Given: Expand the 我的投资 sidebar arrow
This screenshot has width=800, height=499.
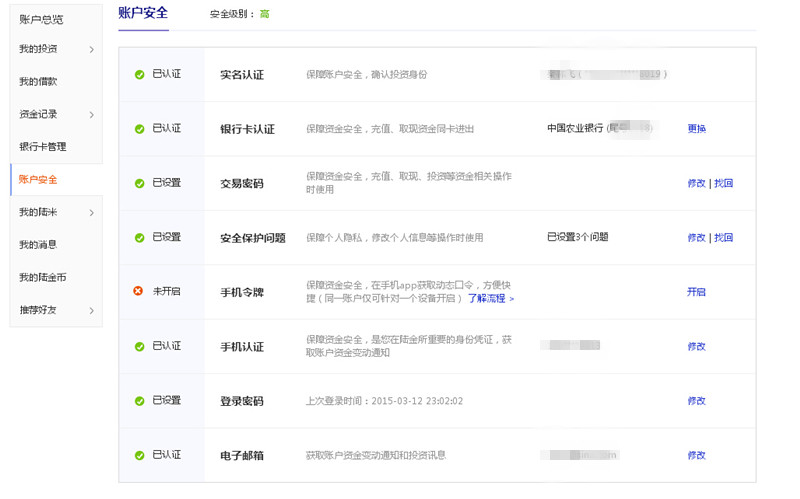Looking at the screenshot, I should tap(92, 49).
